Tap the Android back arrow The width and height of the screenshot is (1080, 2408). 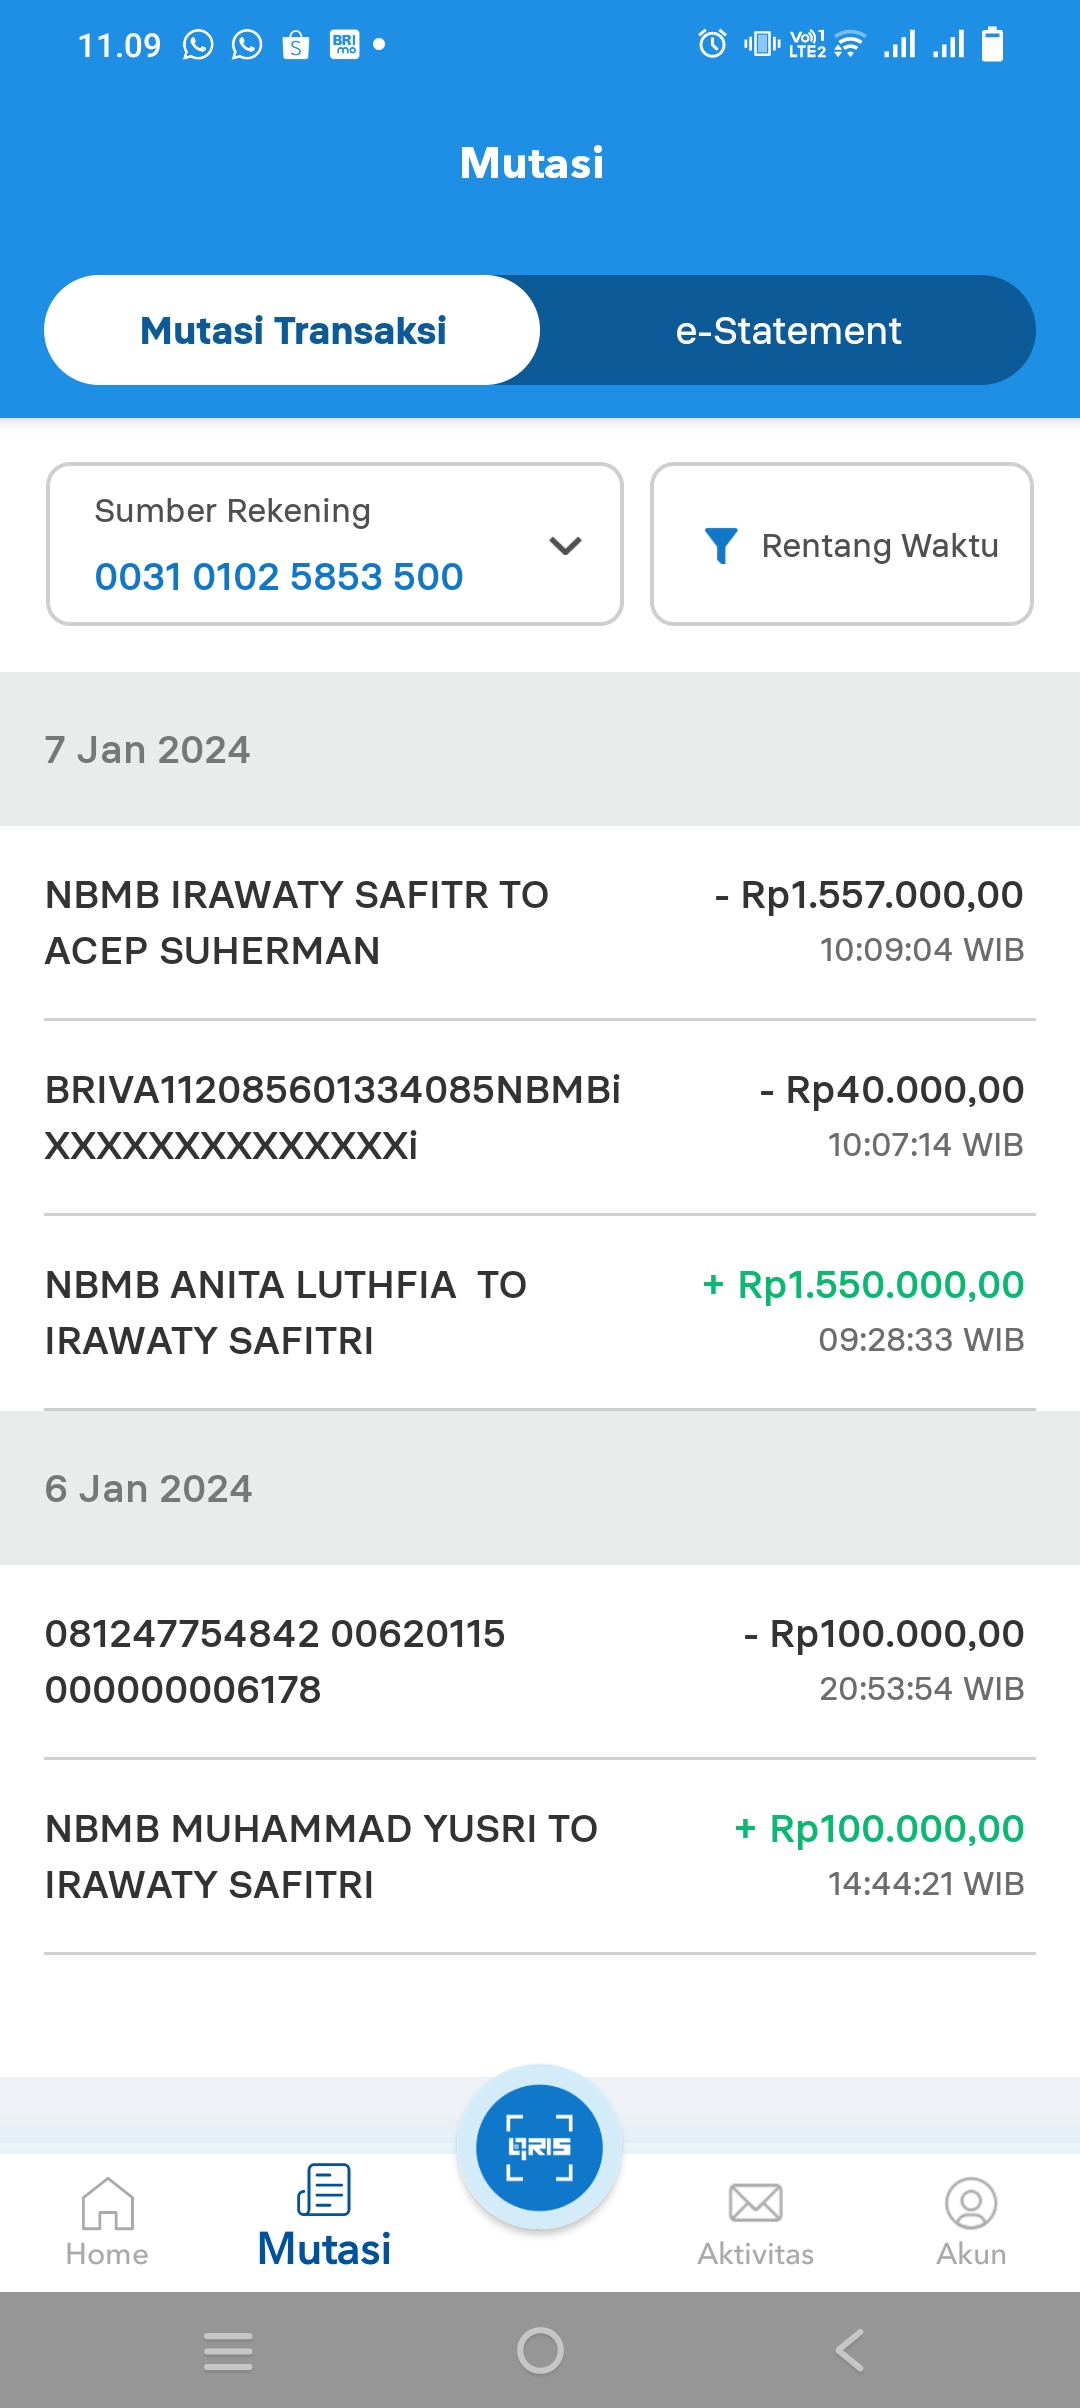[850, 2350]
